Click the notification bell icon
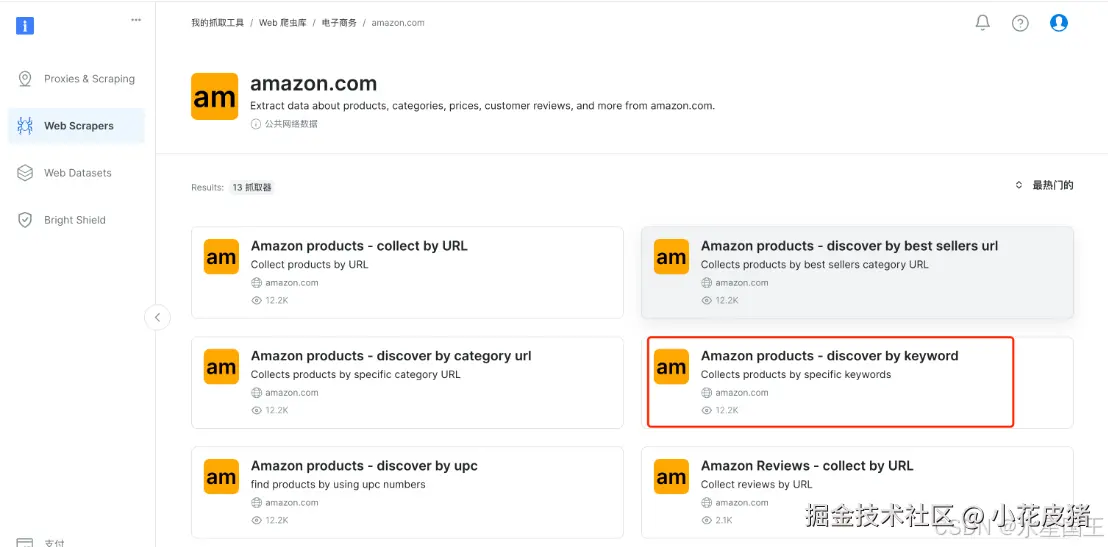 coord(982,23)
